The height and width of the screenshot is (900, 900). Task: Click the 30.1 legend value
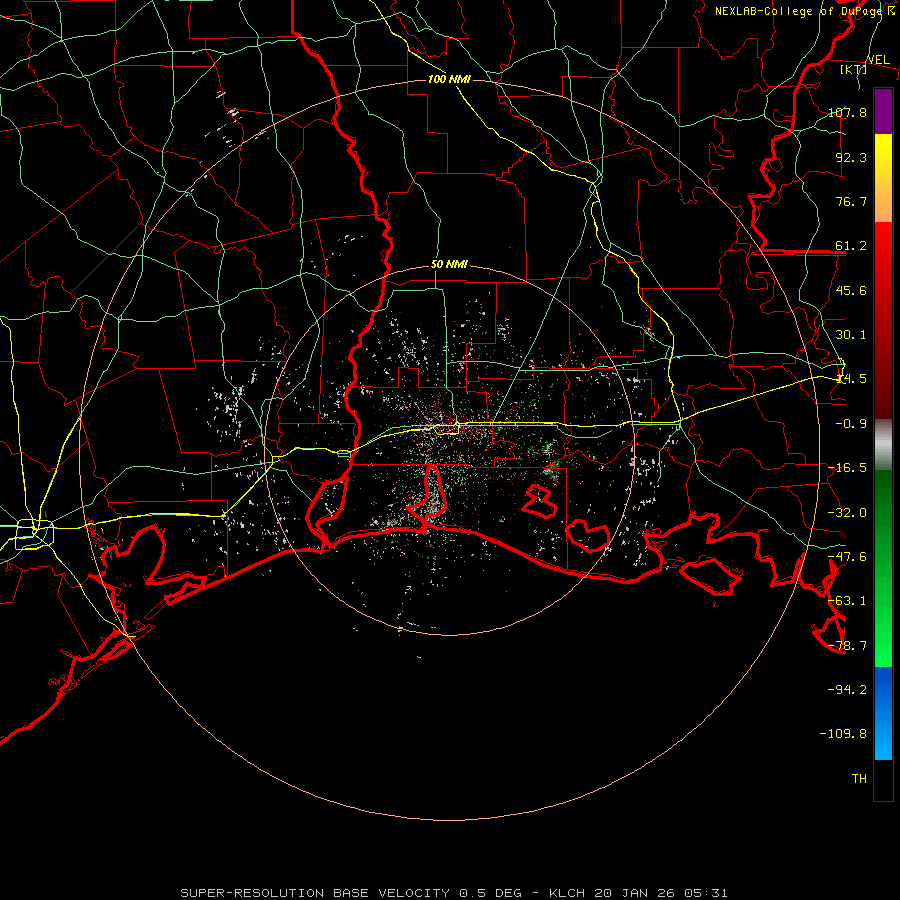coord(851,335)
